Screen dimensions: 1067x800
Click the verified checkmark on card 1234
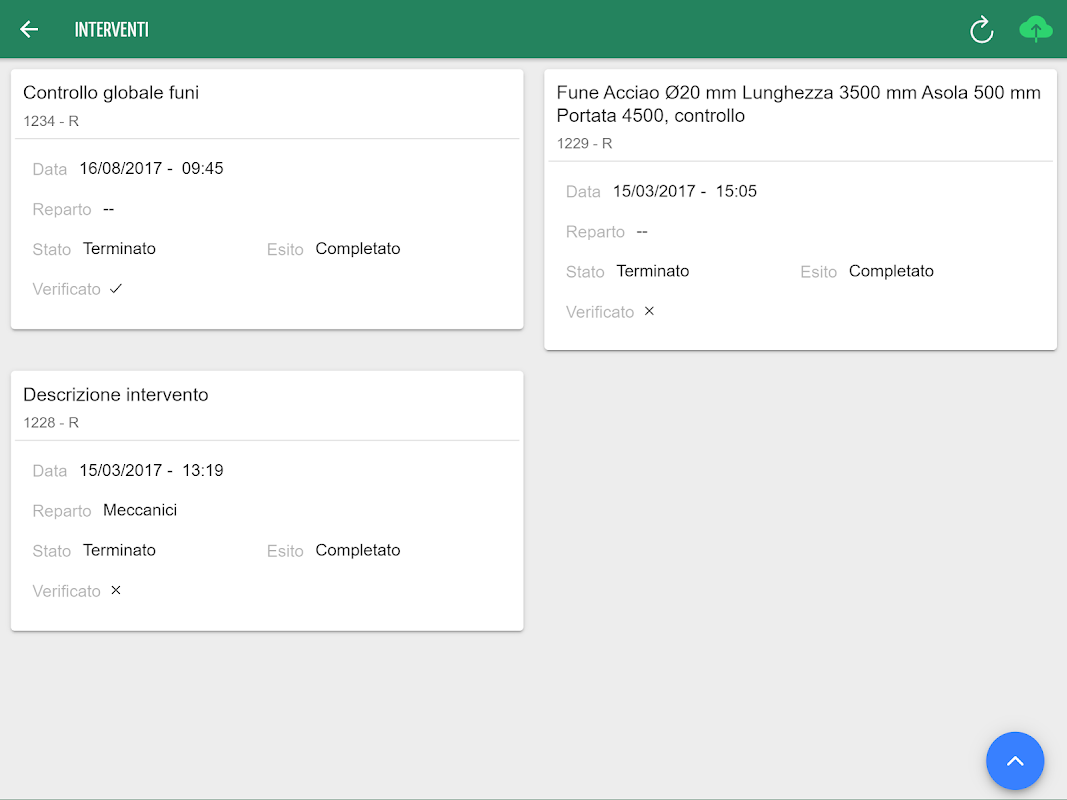click(x=116, y=288)
